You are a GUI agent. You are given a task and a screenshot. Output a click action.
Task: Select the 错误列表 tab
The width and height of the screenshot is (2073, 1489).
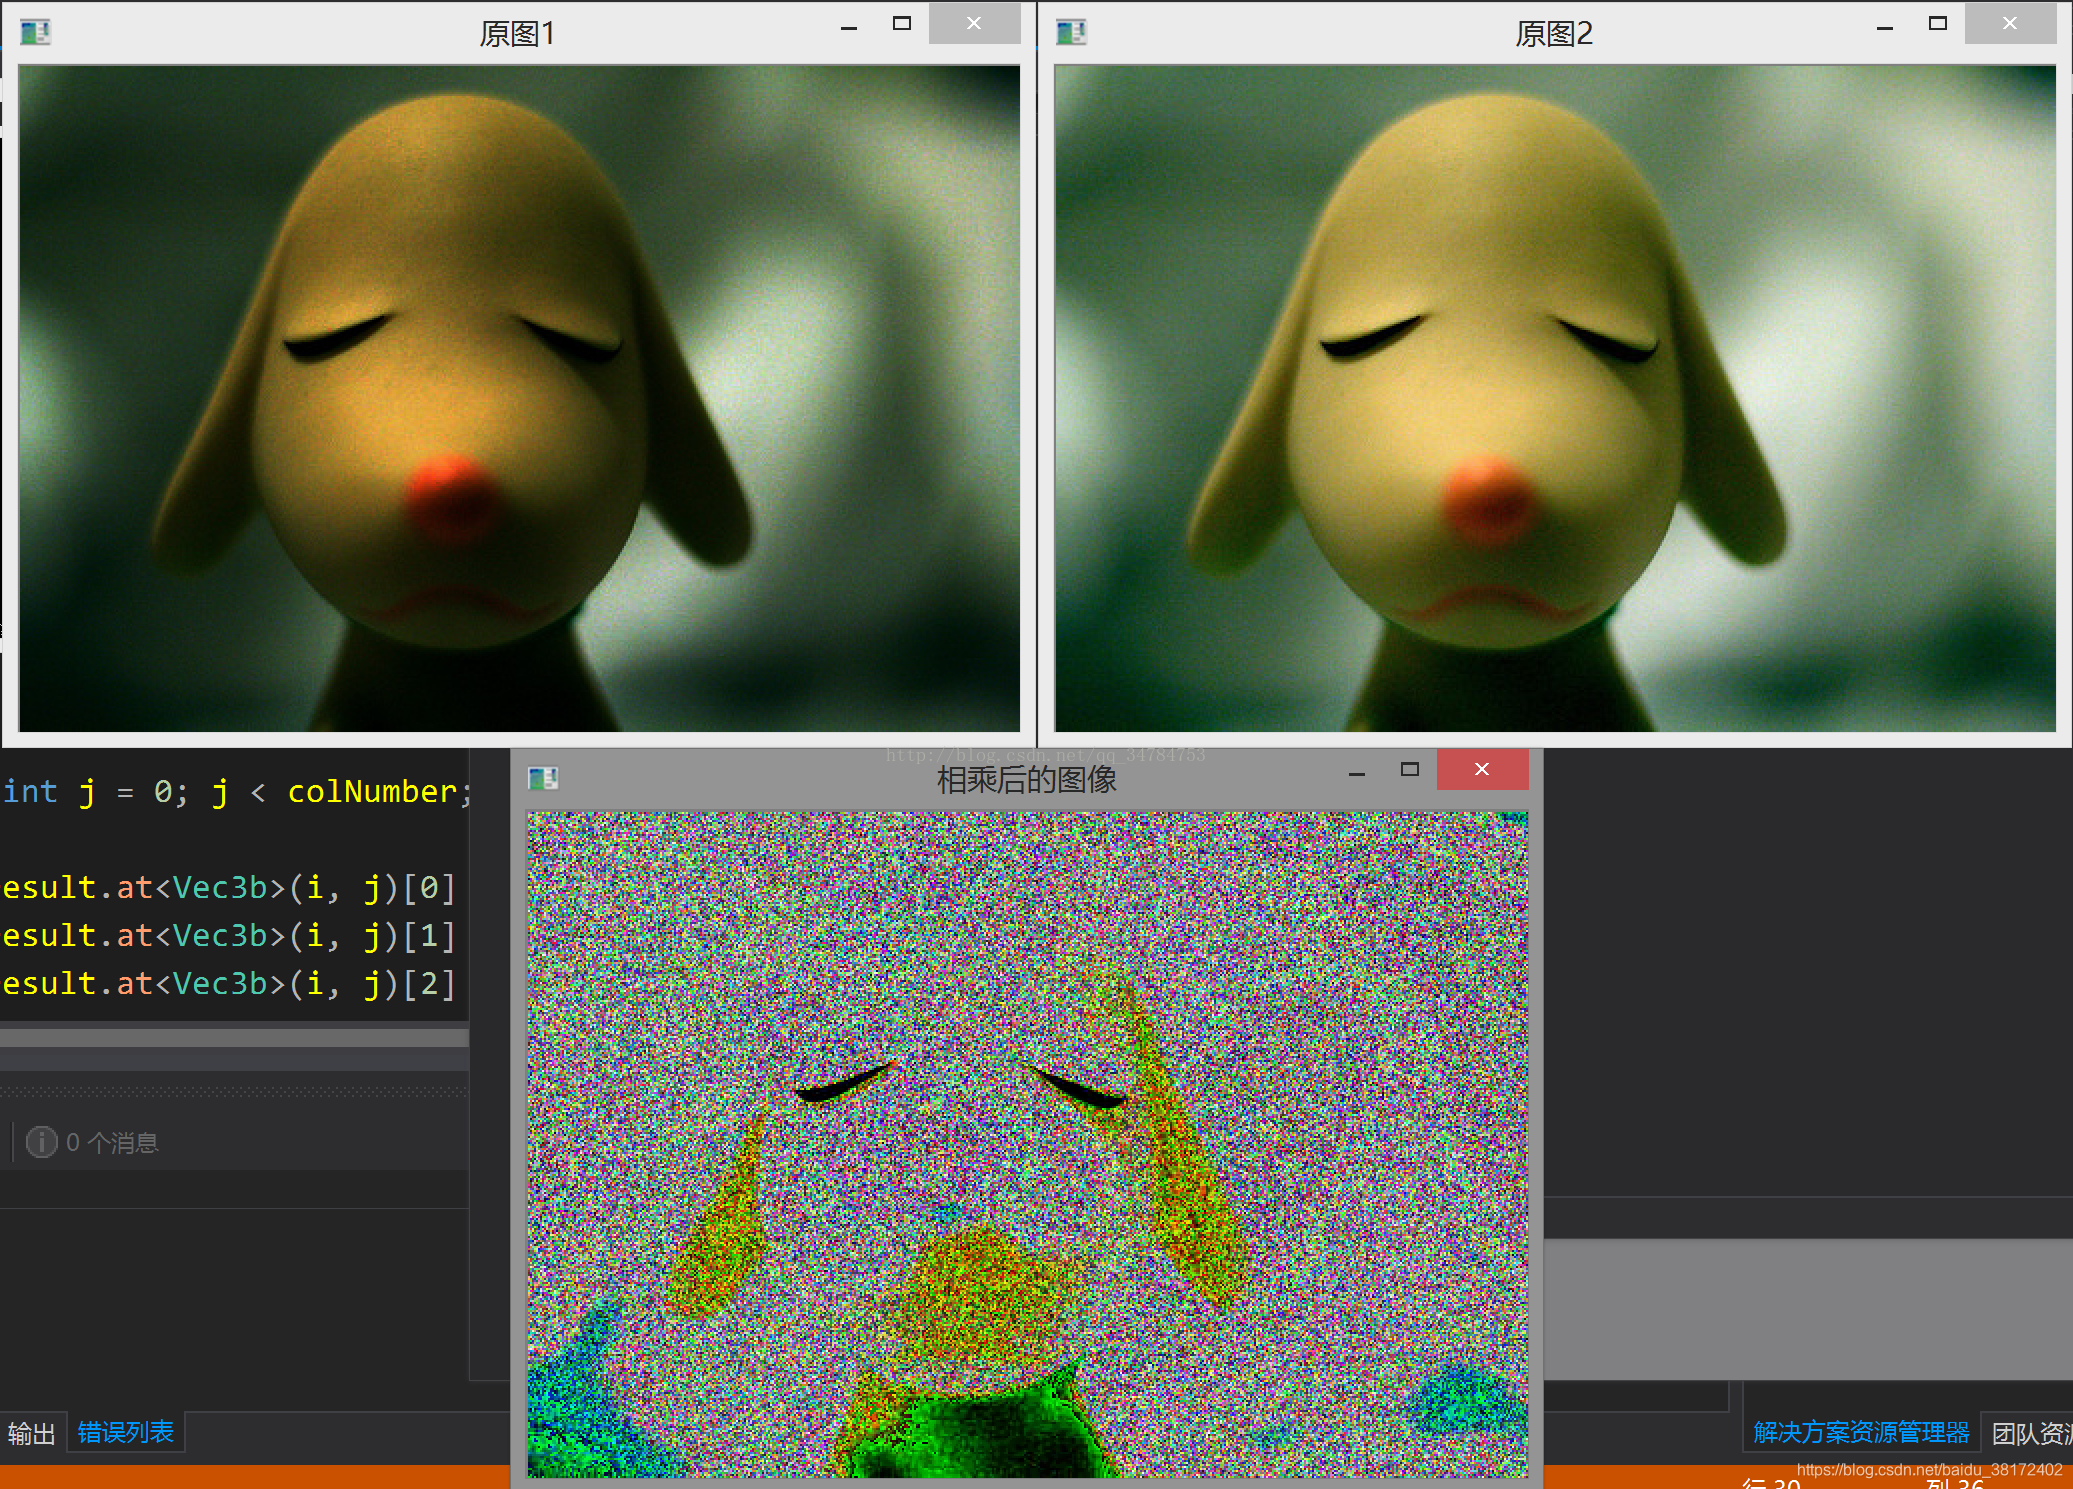(x=126, y=1433)
